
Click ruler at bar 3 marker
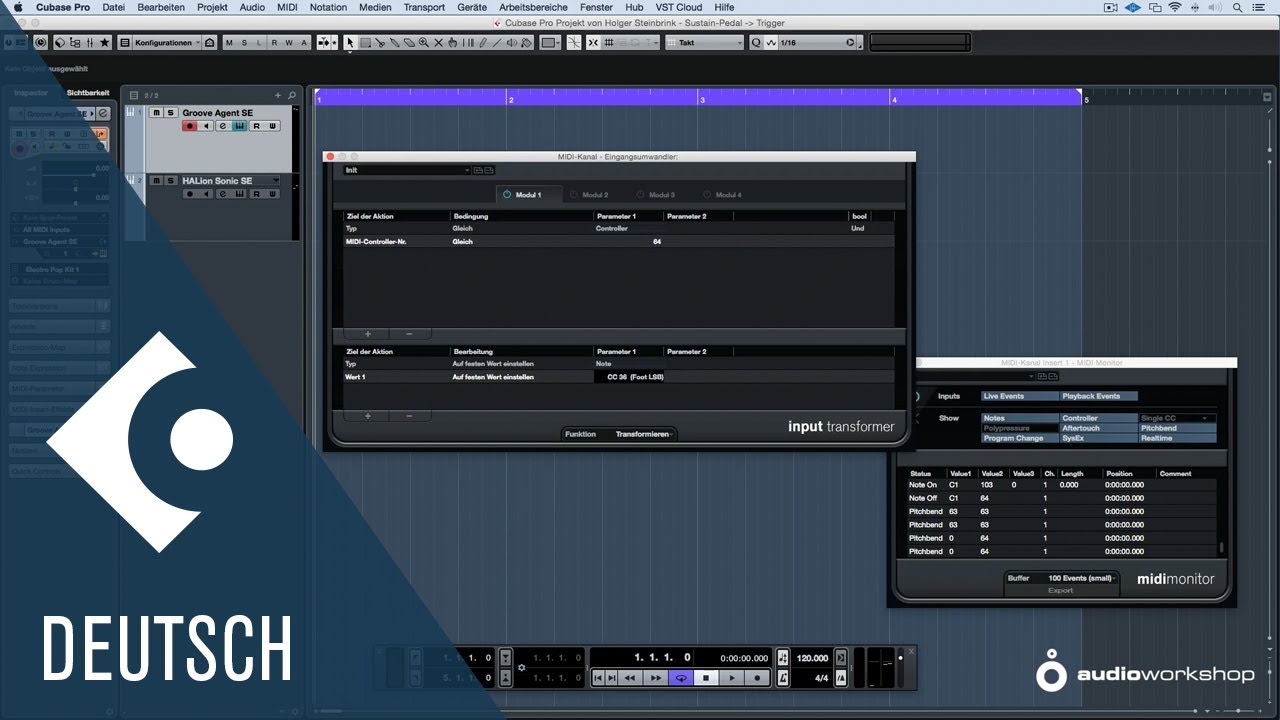point(702,100)
